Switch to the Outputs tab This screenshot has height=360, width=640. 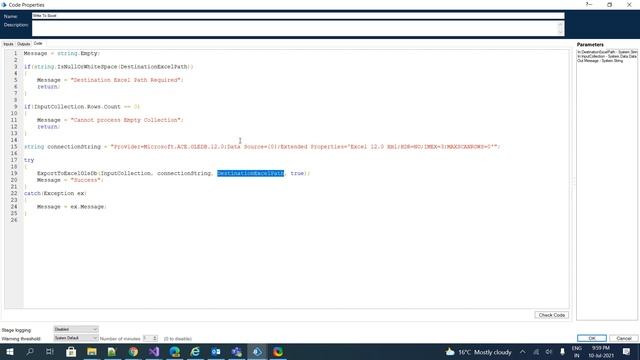(23, 44)
